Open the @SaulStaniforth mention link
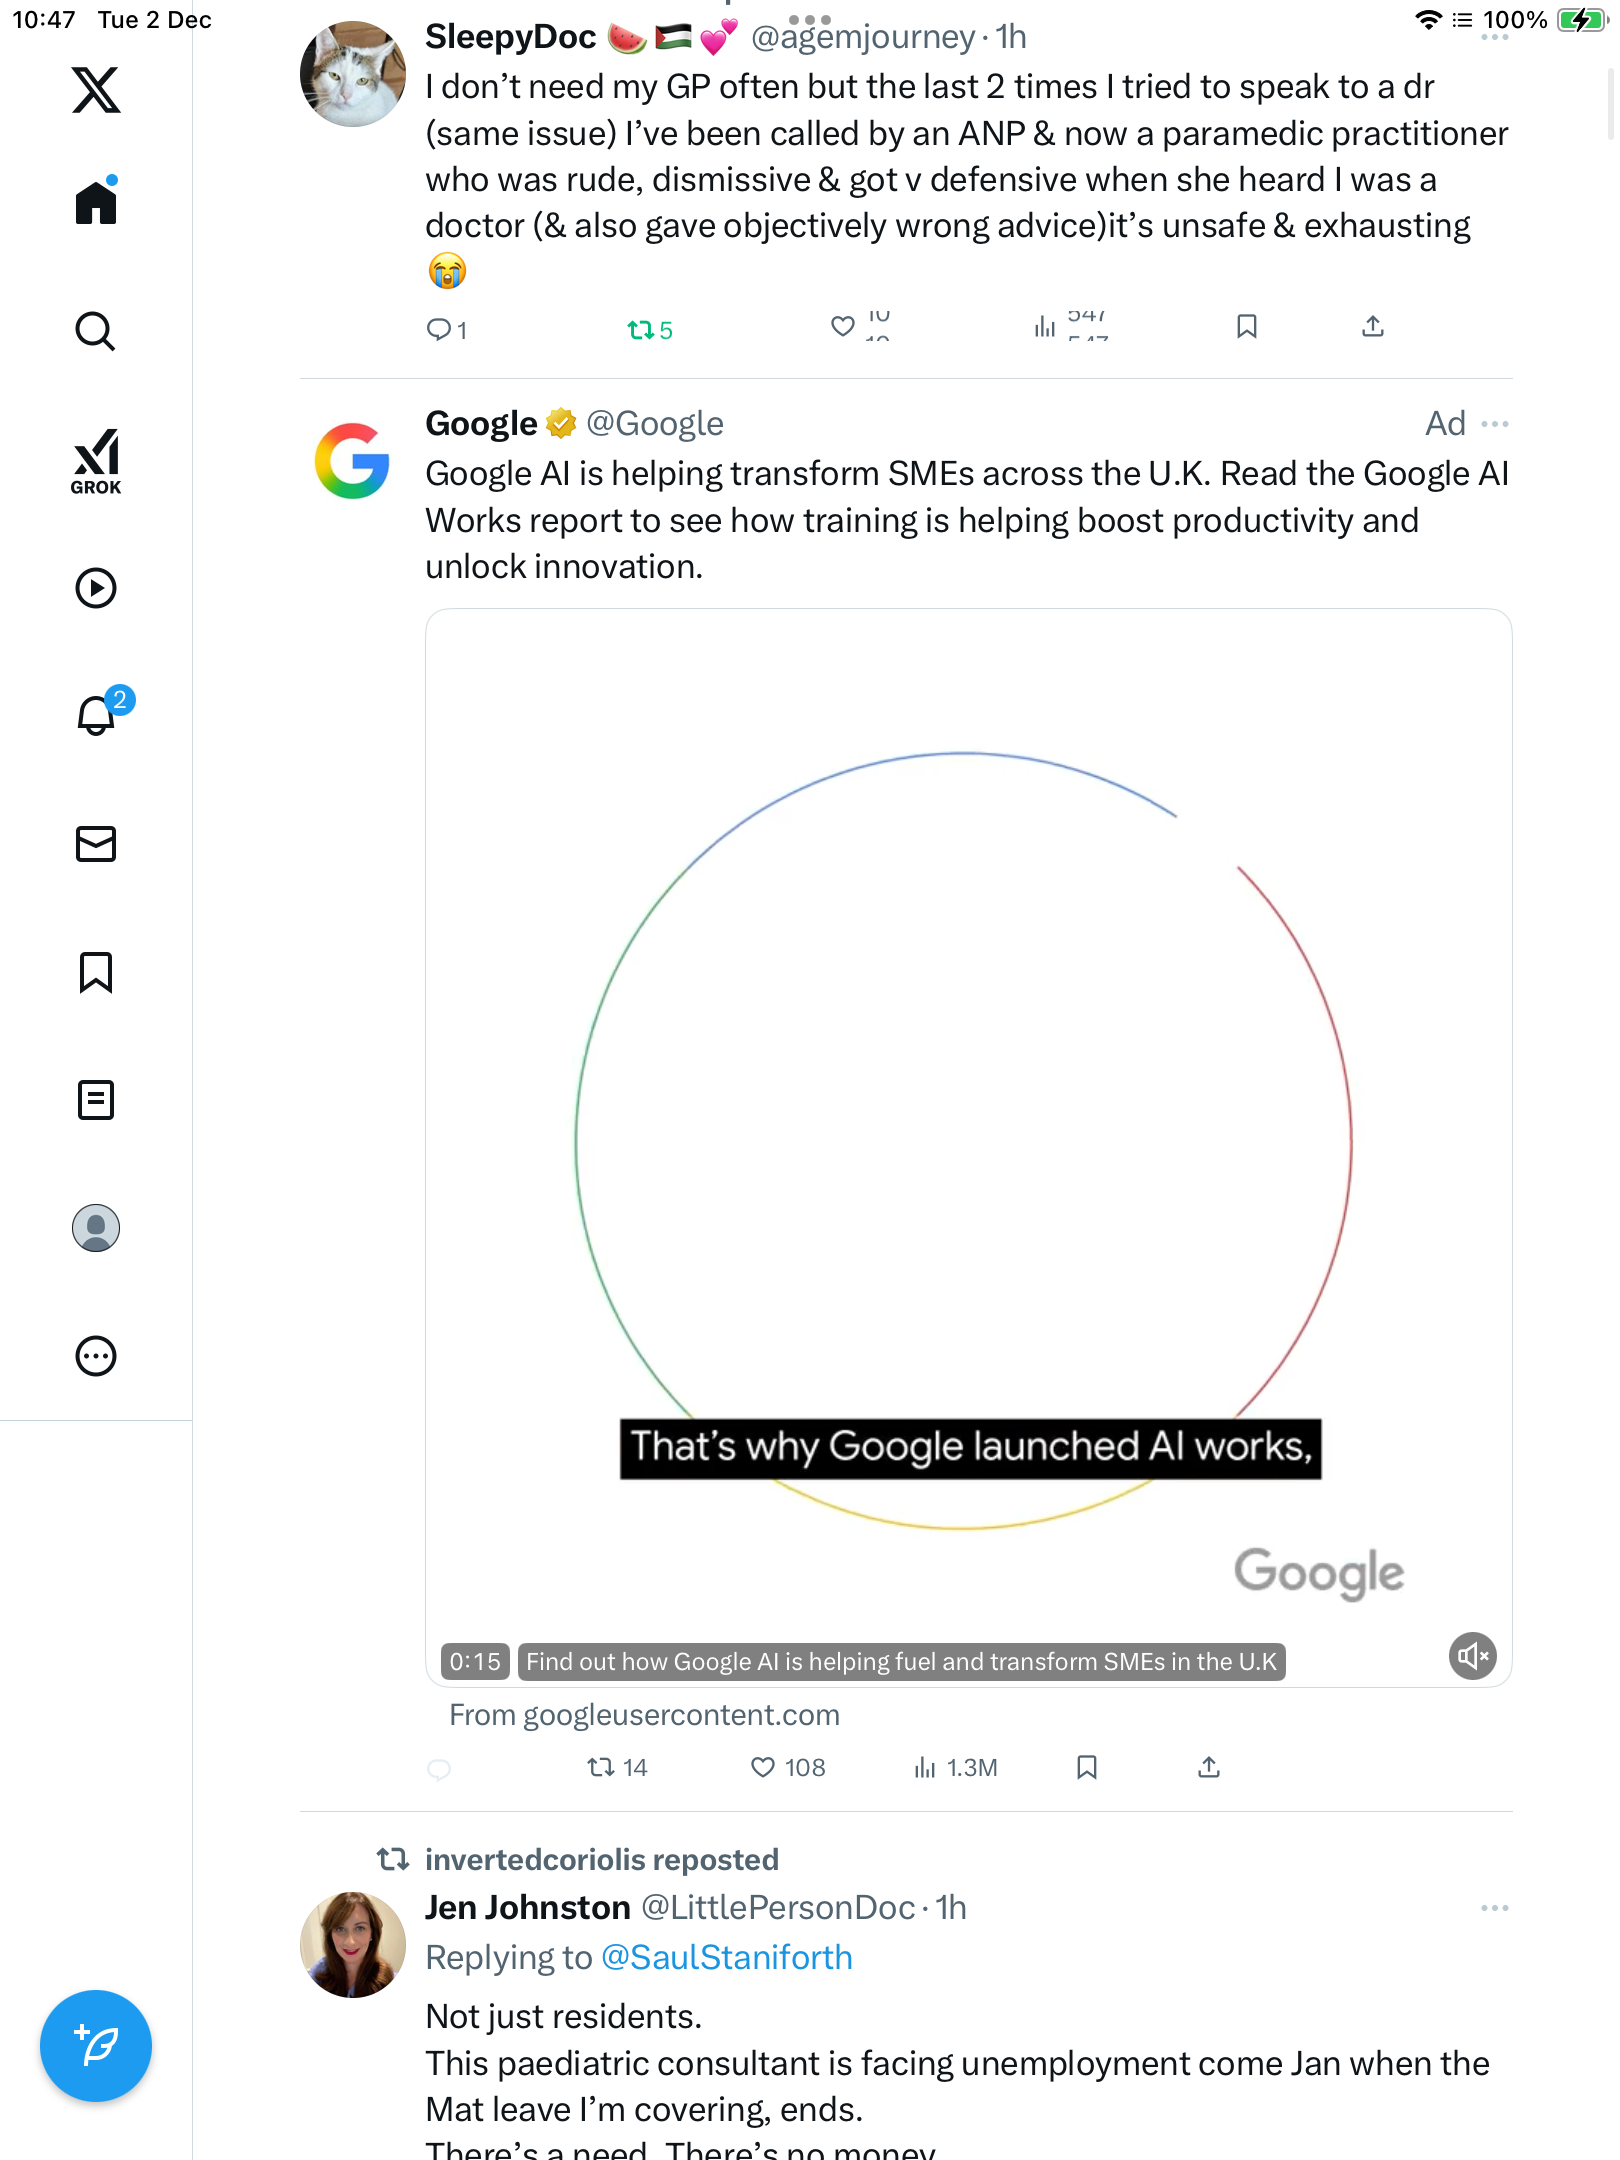The image size is (1620, 2160). [x=726, y=1957]
